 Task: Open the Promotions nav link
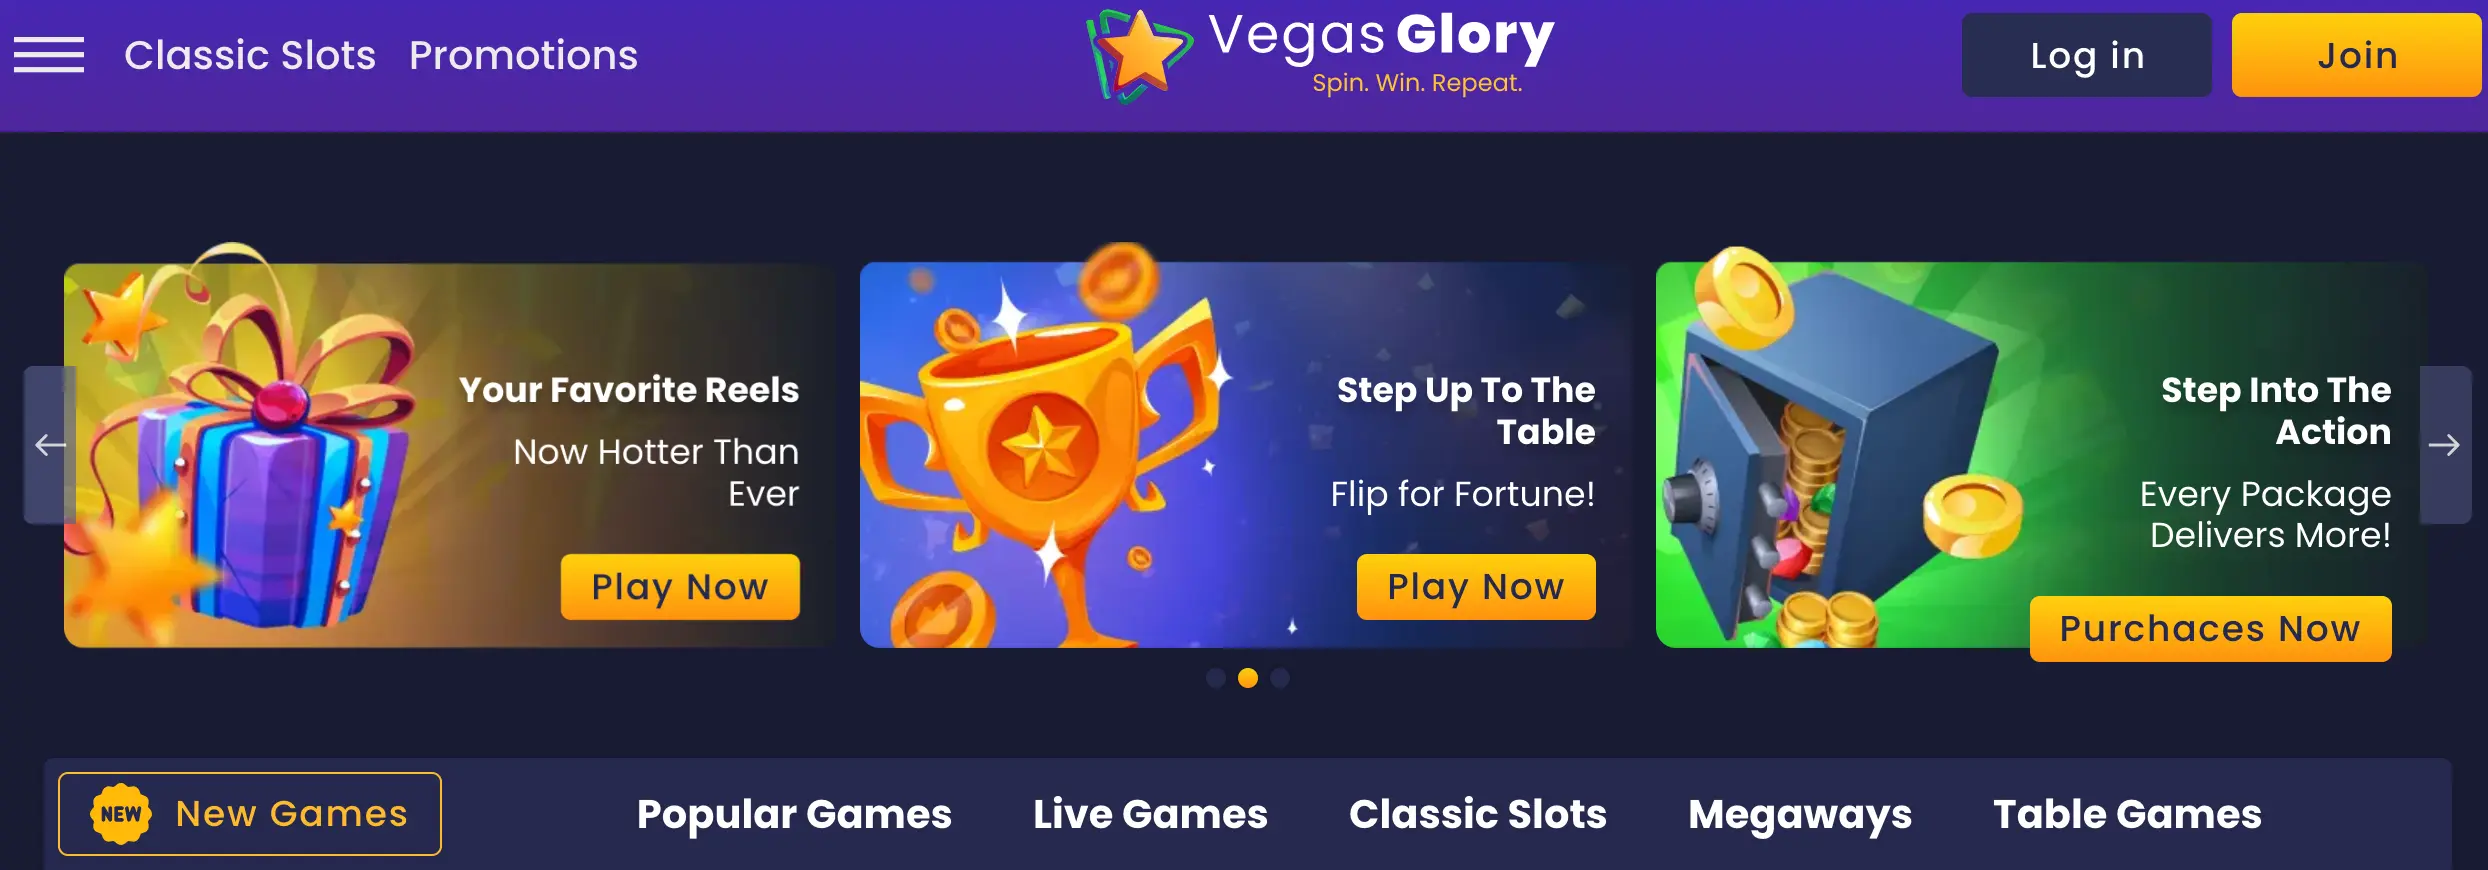click(x=523, y=55)
